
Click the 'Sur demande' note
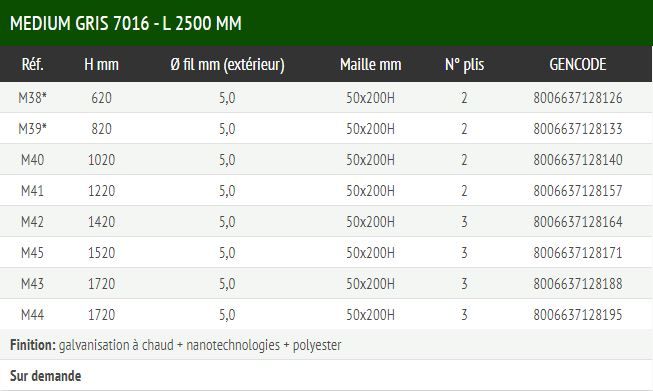[x=45, y=376]
